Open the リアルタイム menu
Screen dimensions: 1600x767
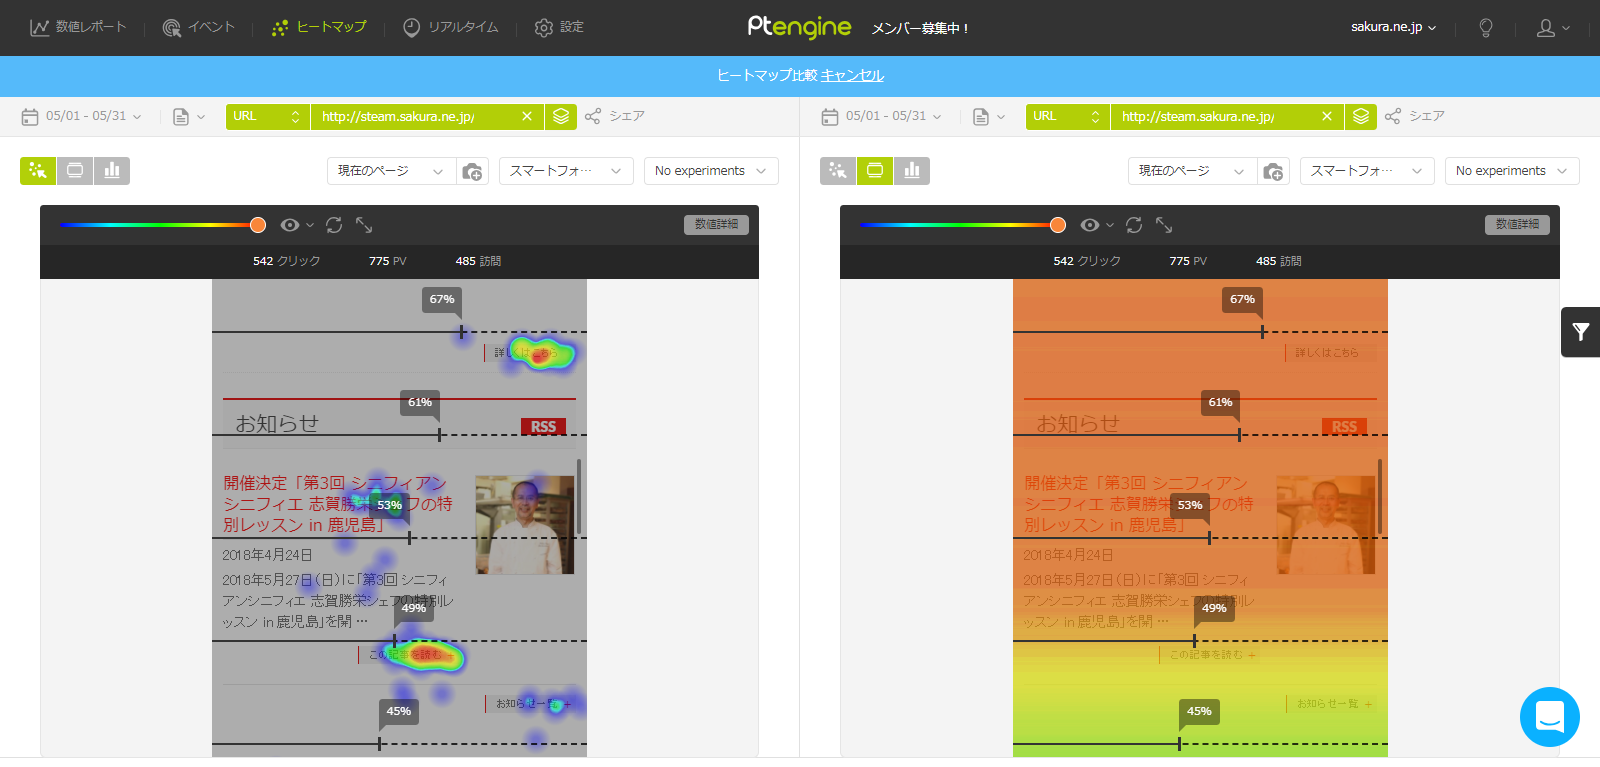pos(451,28)
